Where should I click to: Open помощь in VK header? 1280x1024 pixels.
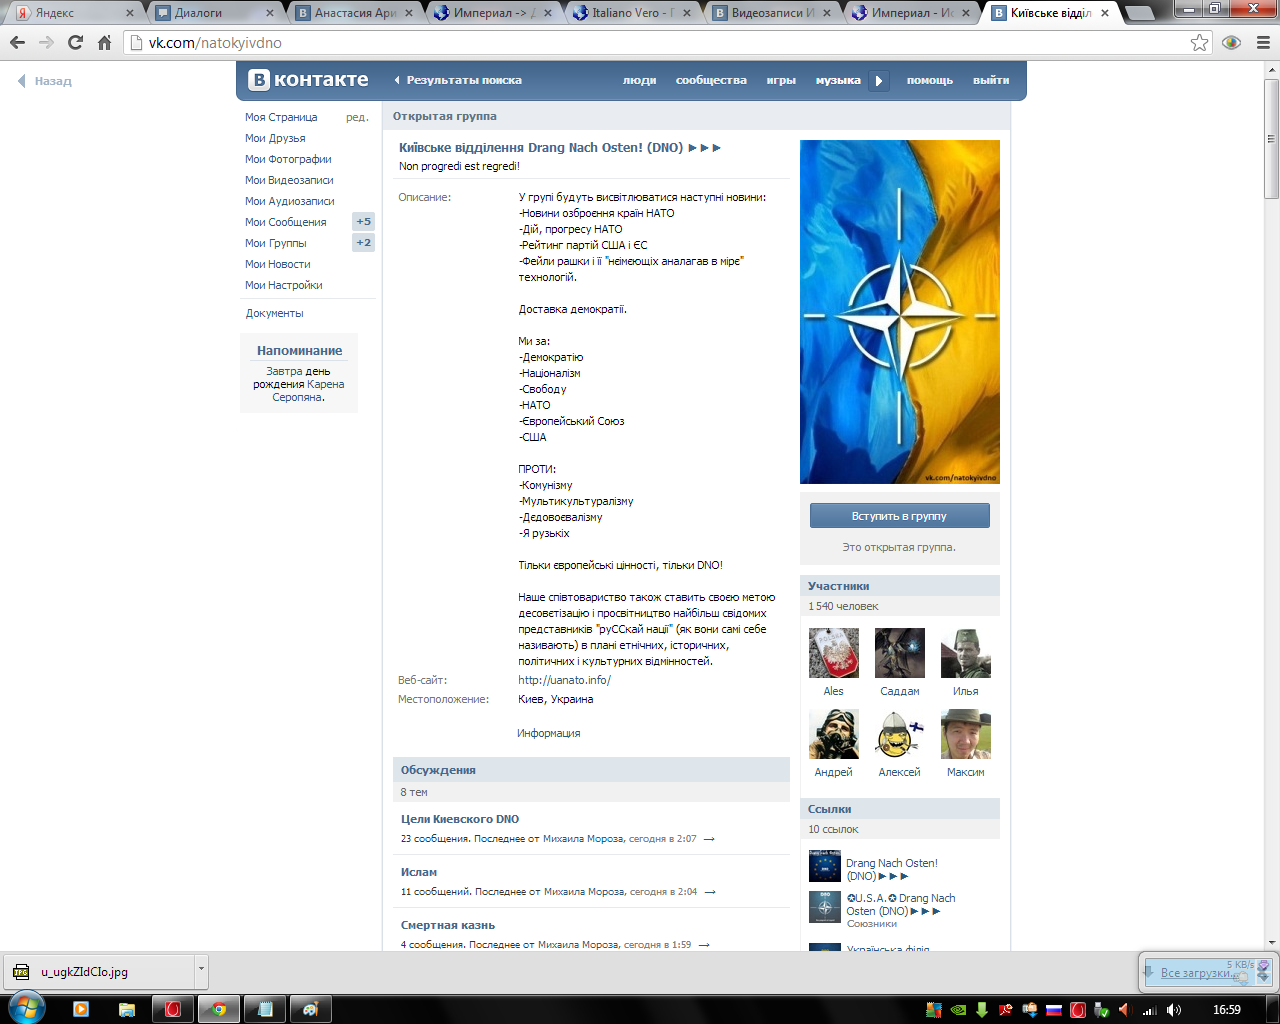pyautogui.click(x=930, y=80)
